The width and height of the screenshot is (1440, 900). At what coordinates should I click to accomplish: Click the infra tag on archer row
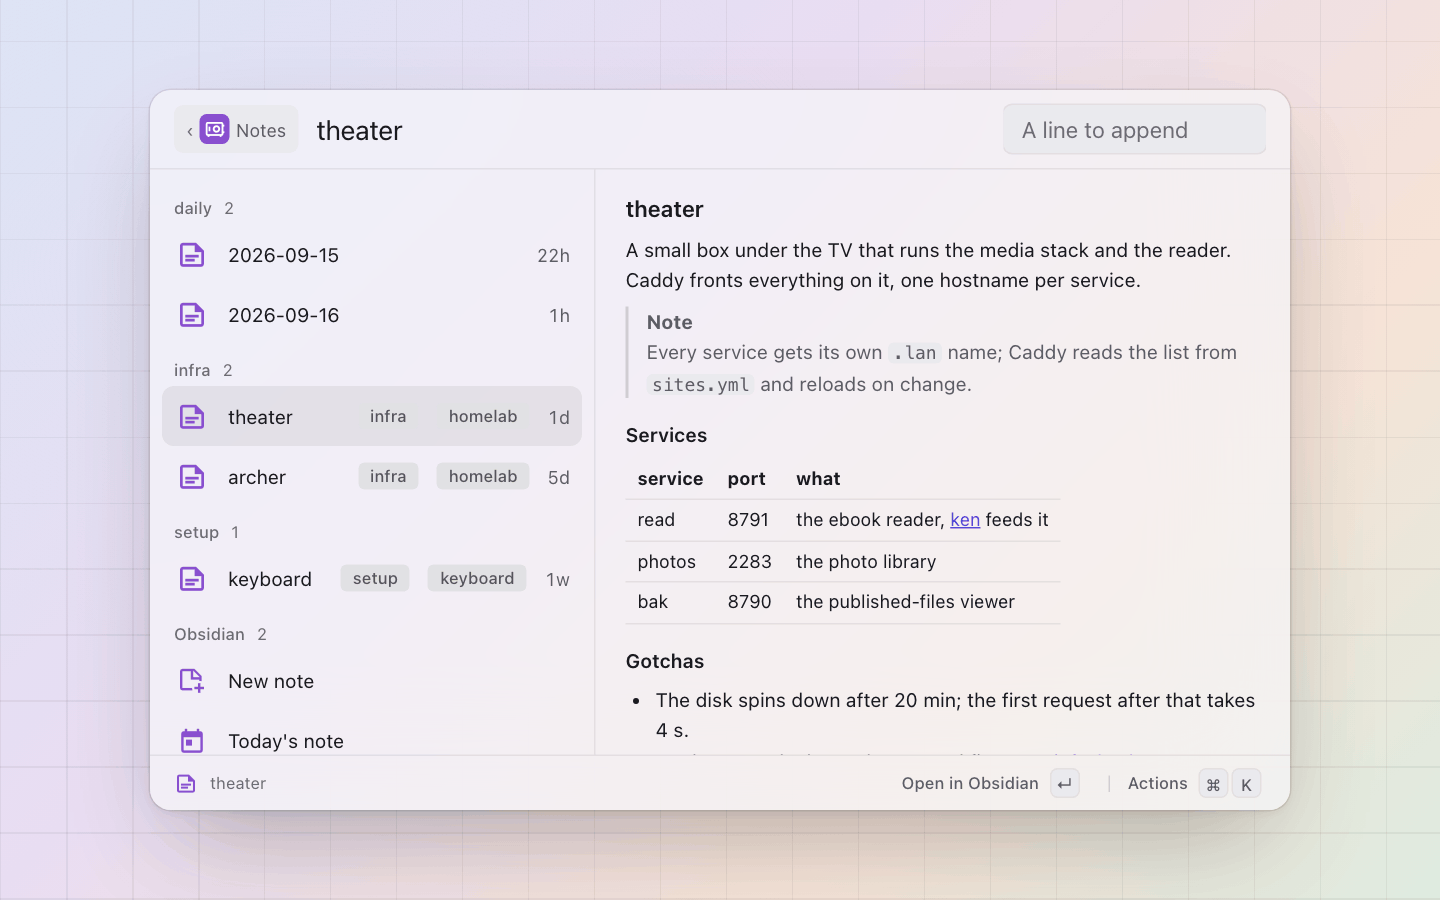point(388,477)
